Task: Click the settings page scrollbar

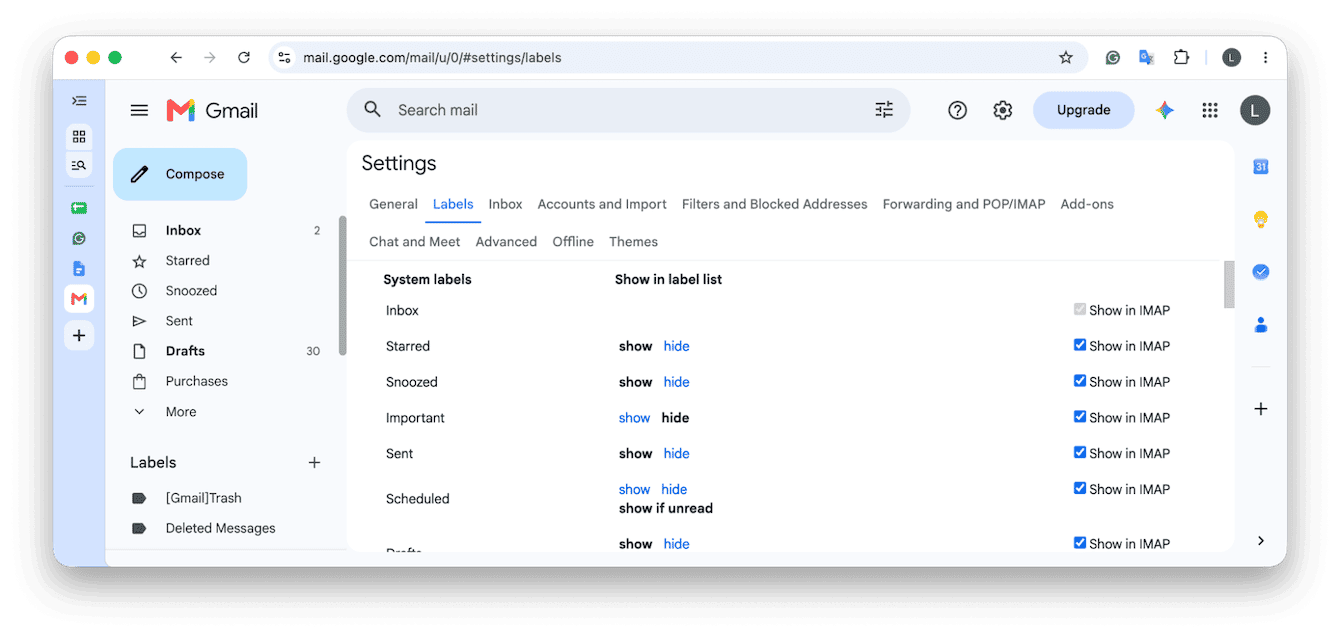Action: tap(1229, 285)
